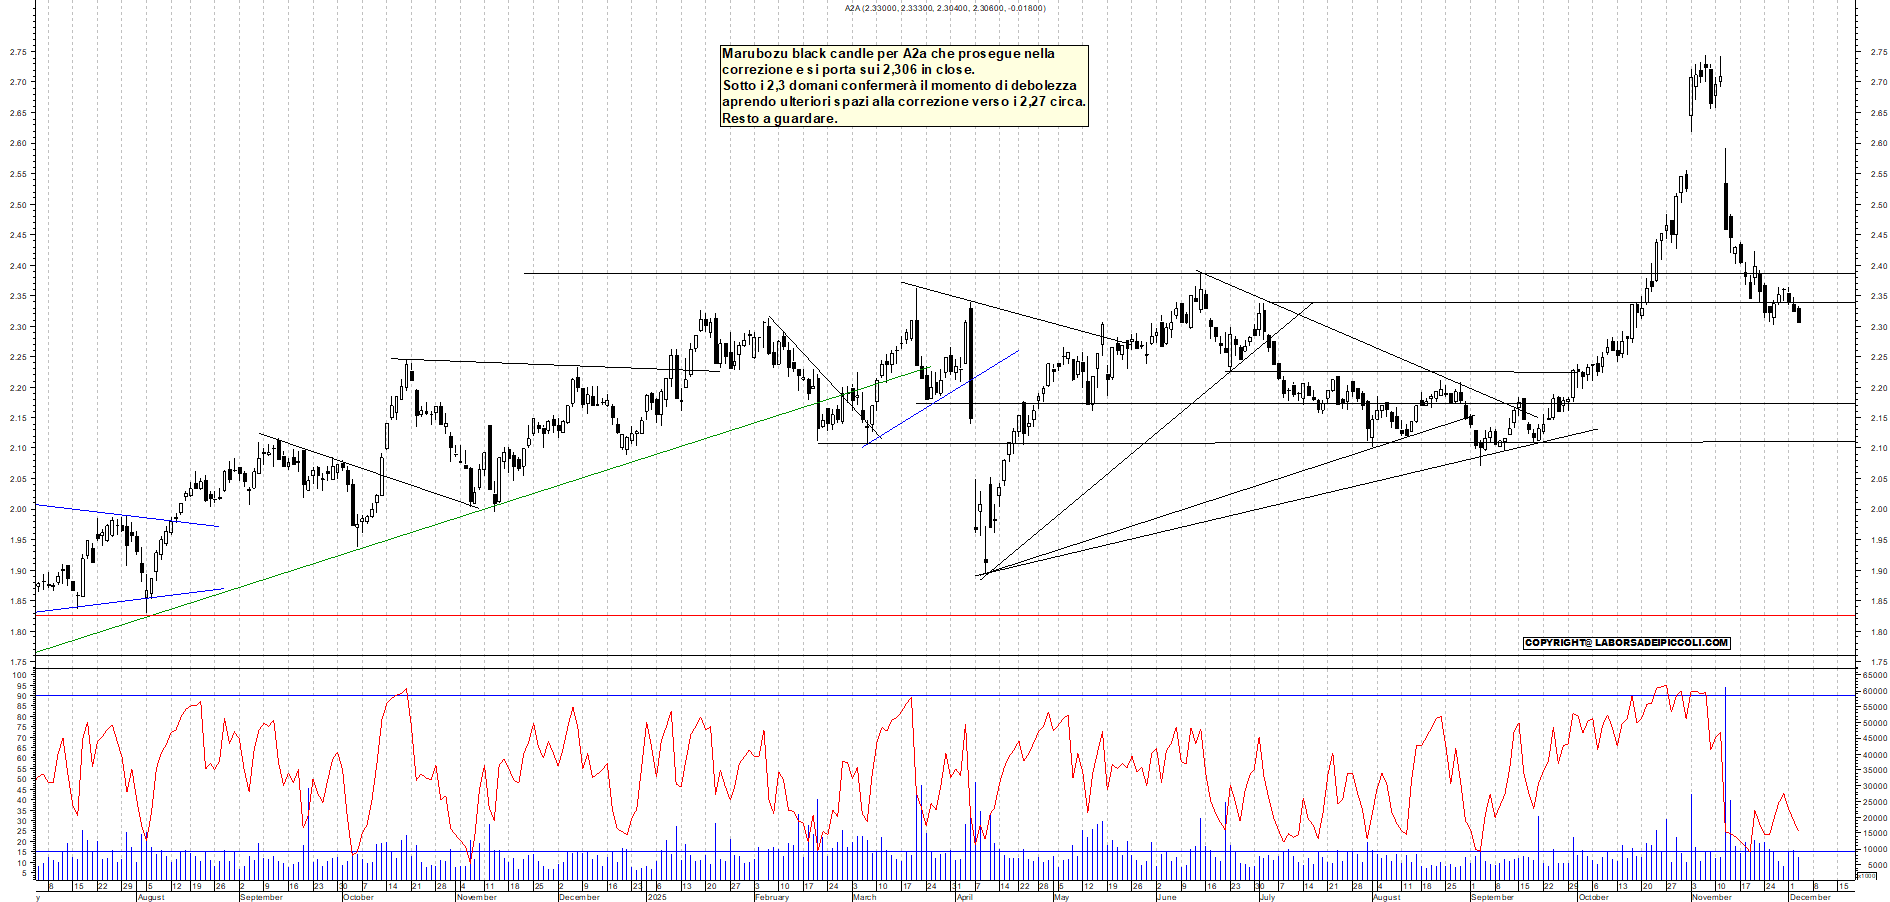Click the A2A quote title at chart top
This screenshot has height=902, width=1890.
point(947,8)
